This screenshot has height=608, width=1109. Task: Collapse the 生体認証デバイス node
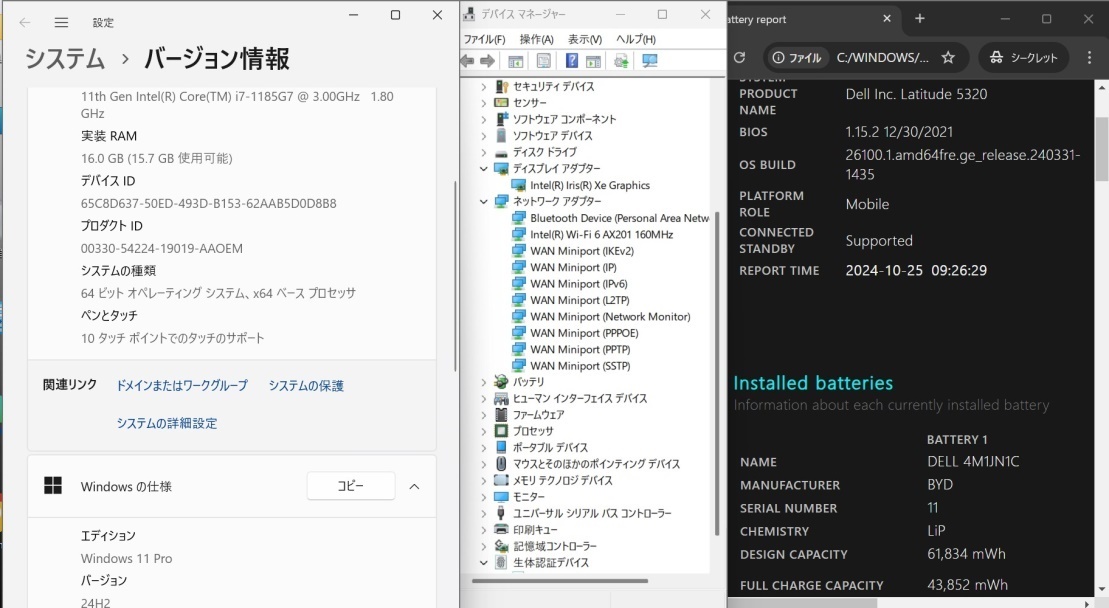point(484,563)
